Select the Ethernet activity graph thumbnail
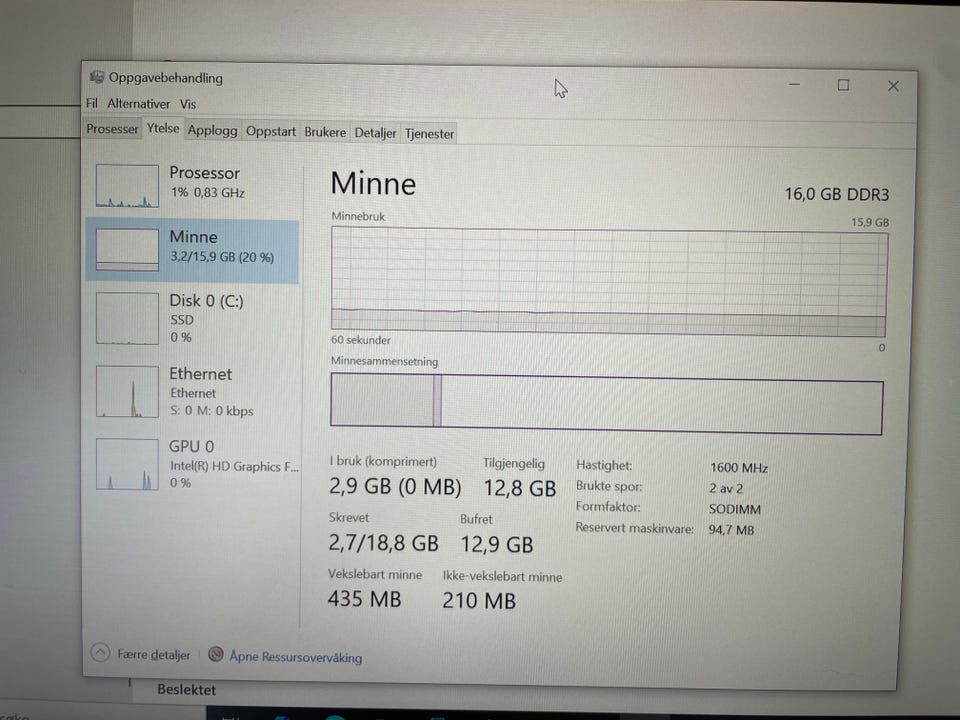Screen dimensions: 960x720 coord(127,391)
